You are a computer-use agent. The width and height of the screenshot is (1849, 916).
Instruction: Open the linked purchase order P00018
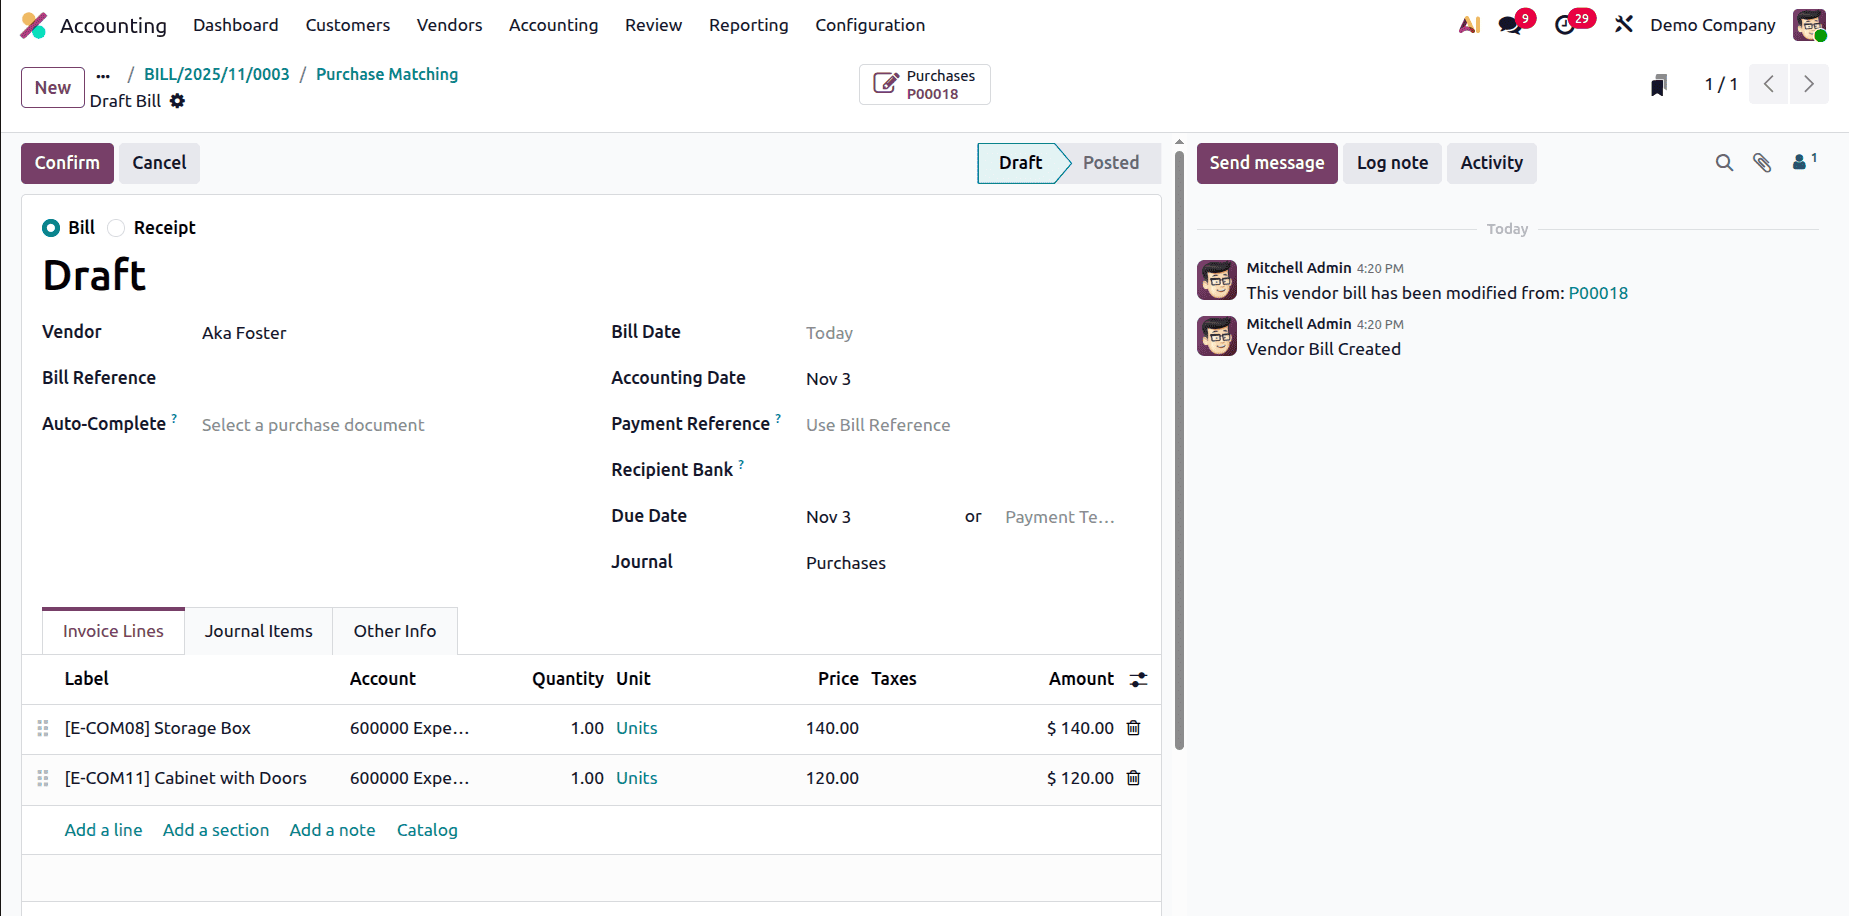point(923,84)
